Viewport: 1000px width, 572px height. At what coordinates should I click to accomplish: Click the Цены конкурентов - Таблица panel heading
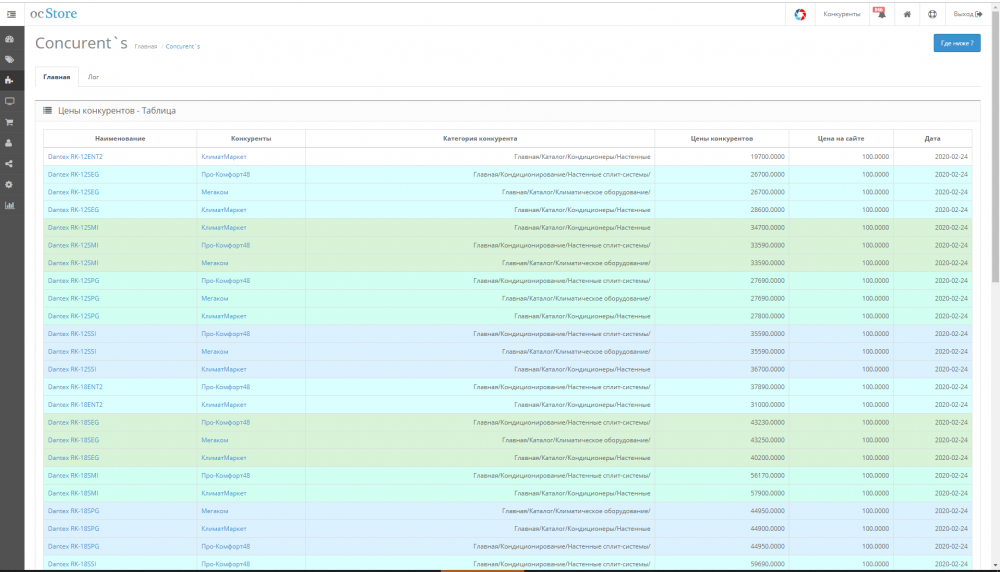(117, 111)
